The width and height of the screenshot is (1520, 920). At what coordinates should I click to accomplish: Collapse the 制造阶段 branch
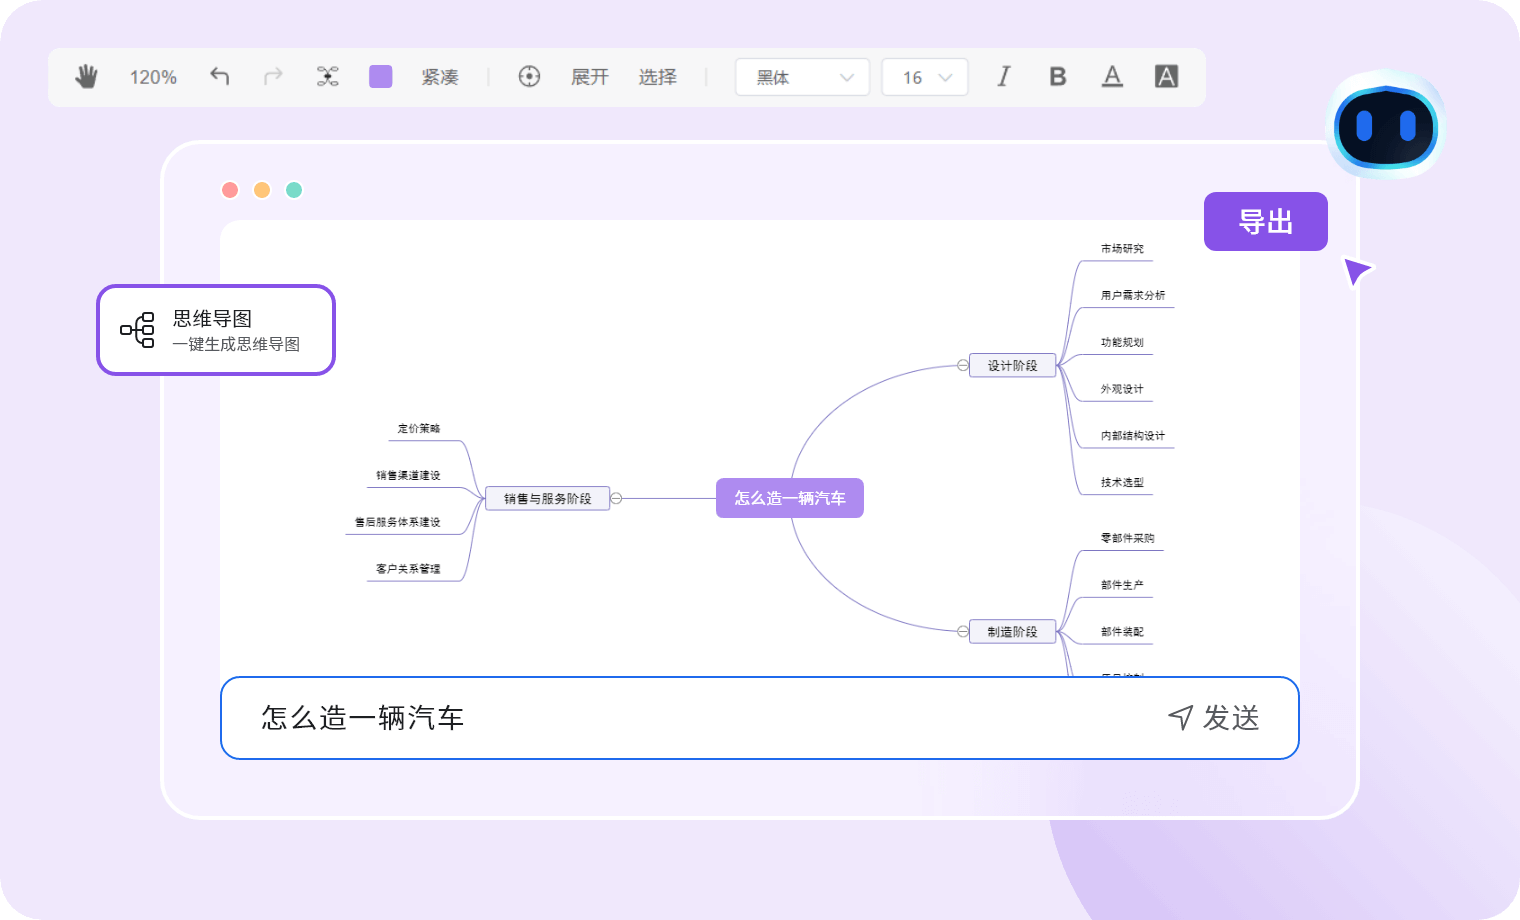point(961,631)
